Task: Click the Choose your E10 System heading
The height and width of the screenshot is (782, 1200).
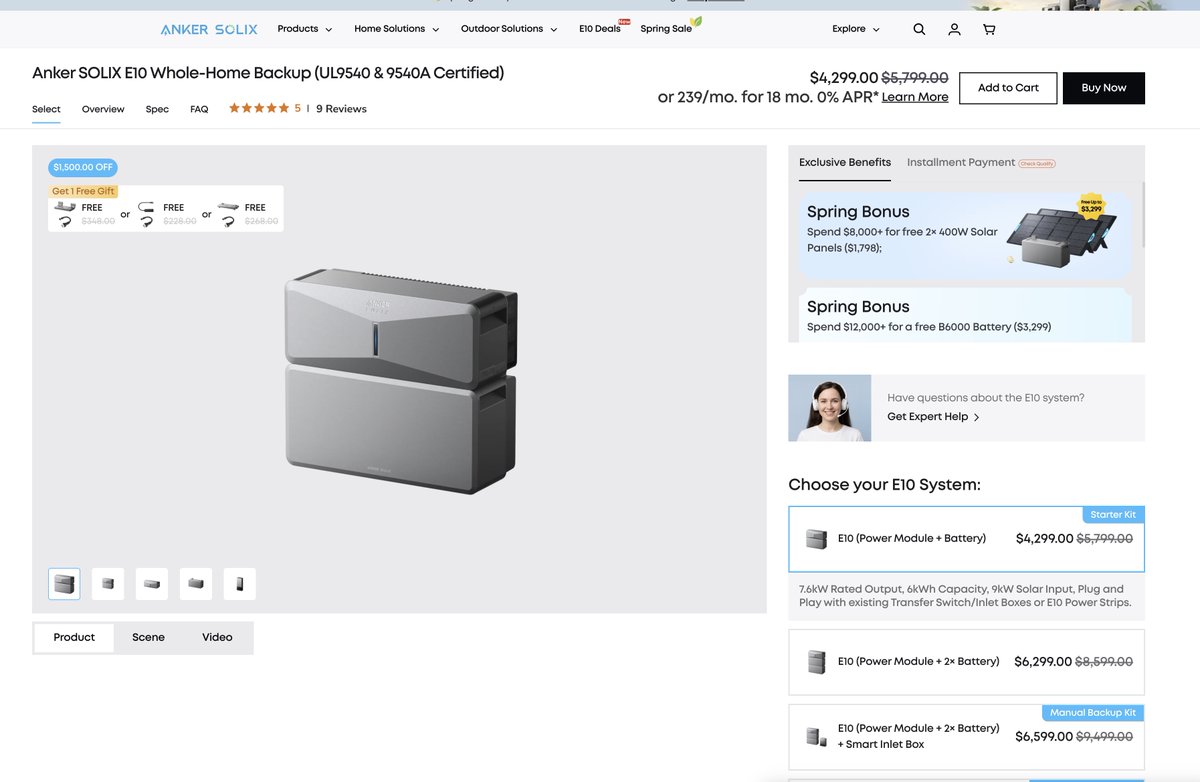Action: pyautogui.click(x=884, y=485)
